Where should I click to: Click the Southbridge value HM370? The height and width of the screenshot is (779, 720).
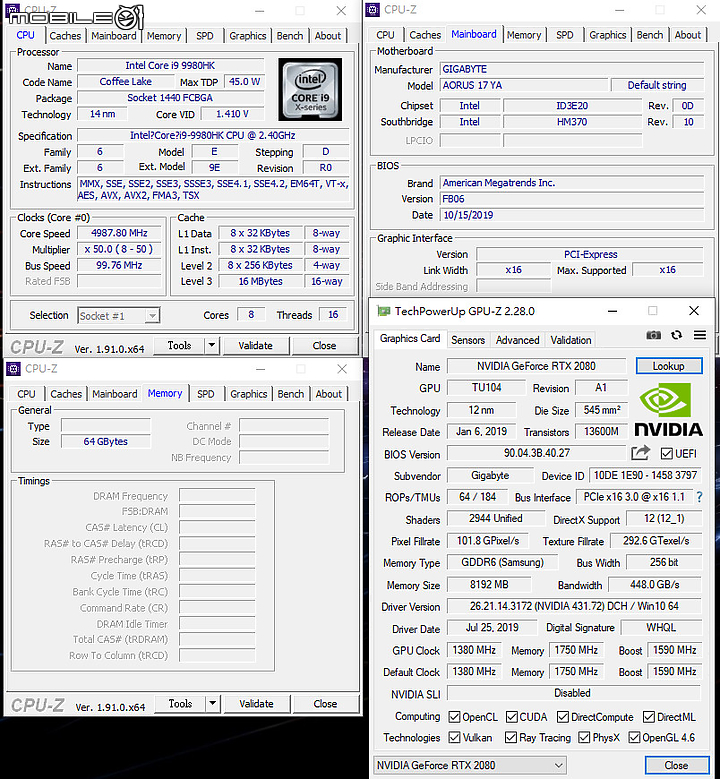tap(572, 122)
